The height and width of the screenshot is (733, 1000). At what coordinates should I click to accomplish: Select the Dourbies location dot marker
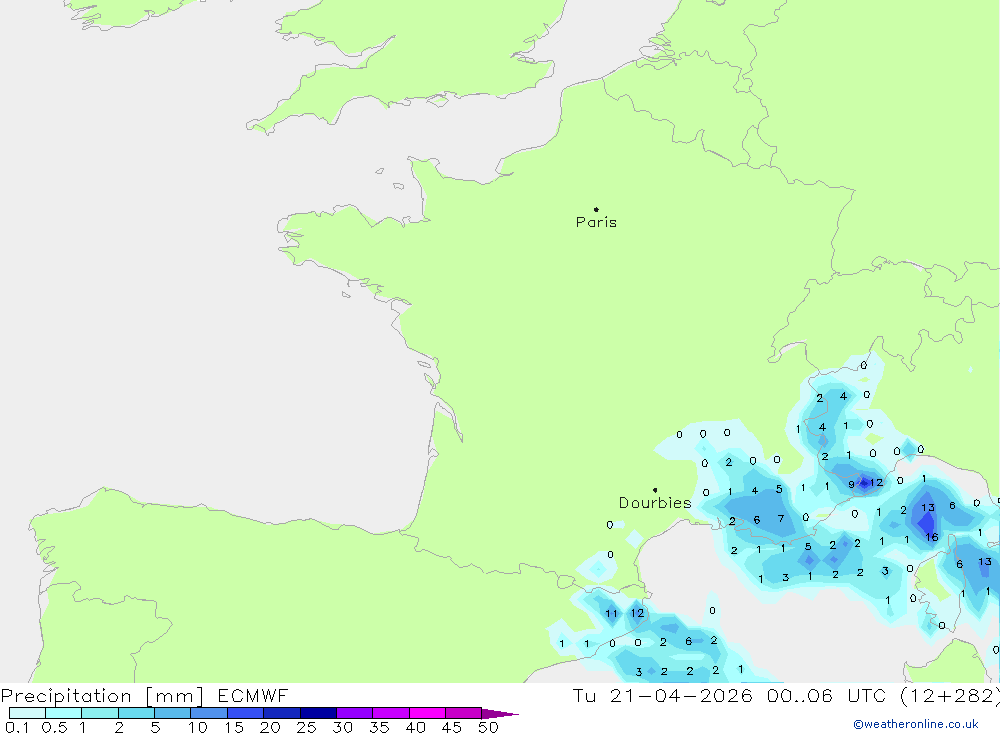(x=655, y=490)
